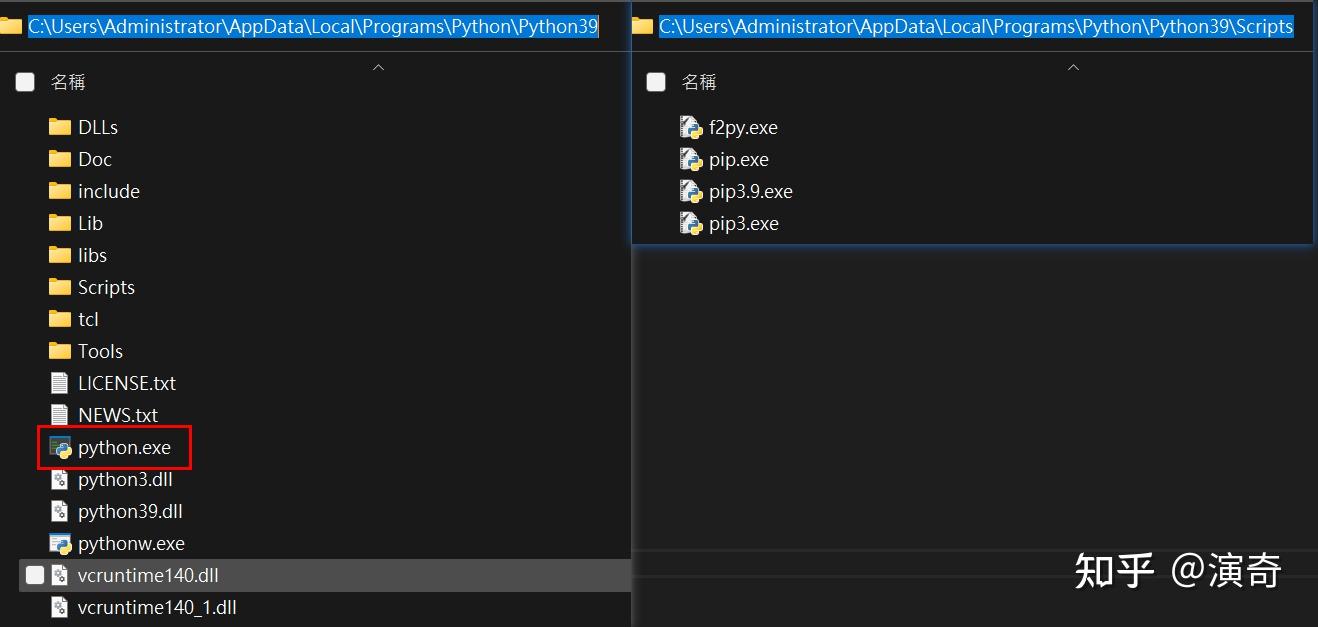The width and height of the screenshot is (1318, 627).
Task: Select the Scripts folder in left pane
Action: pyautogui.click(x=92, y=287)
